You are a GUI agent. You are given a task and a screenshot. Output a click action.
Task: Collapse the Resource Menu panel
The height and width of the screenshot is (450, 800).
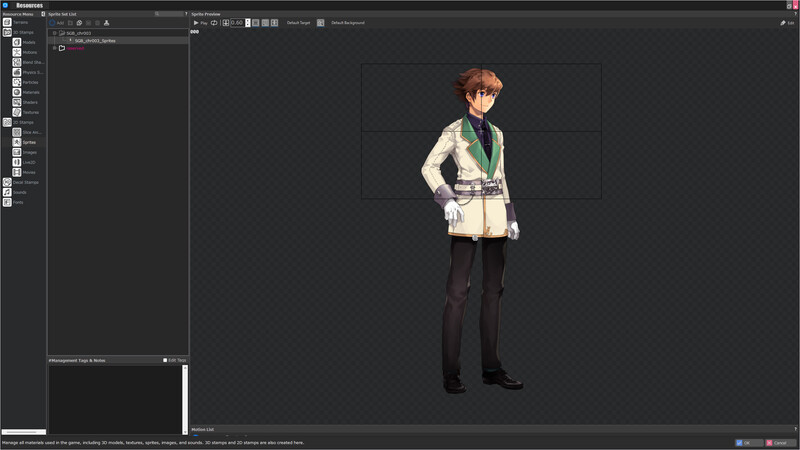click(43, 14)
